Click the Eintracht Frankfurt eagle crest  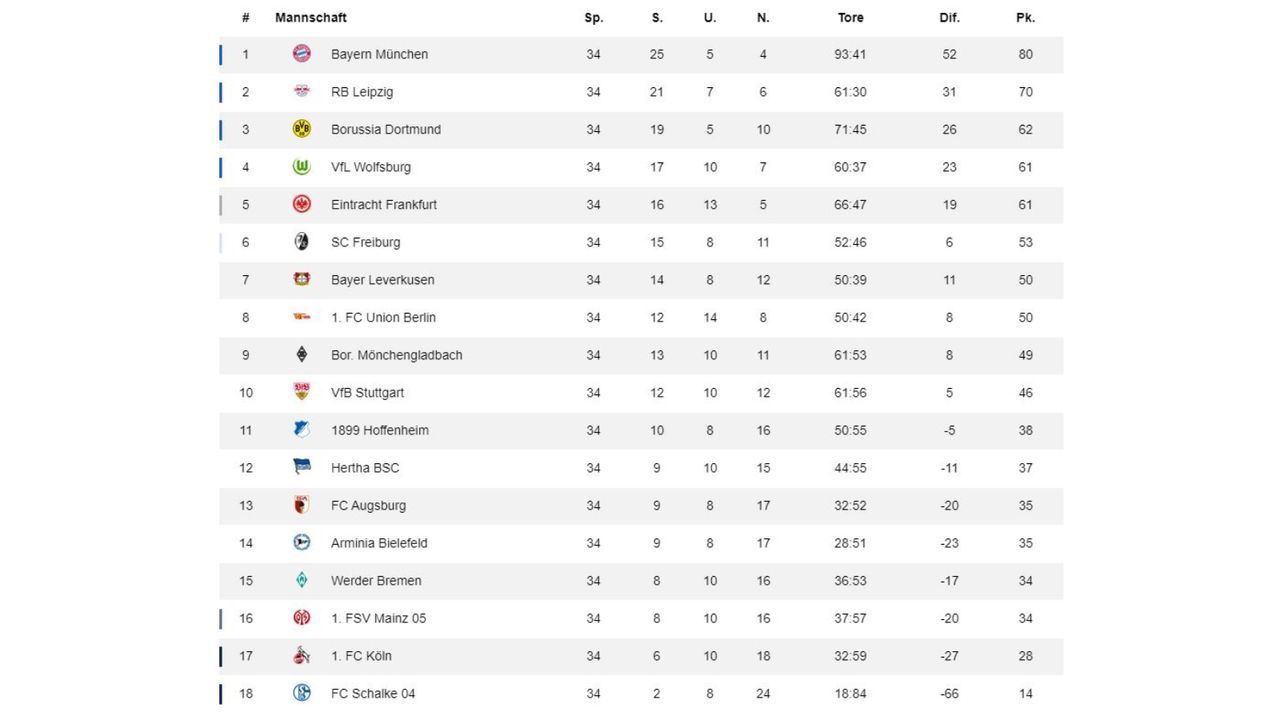coord(301,205)
